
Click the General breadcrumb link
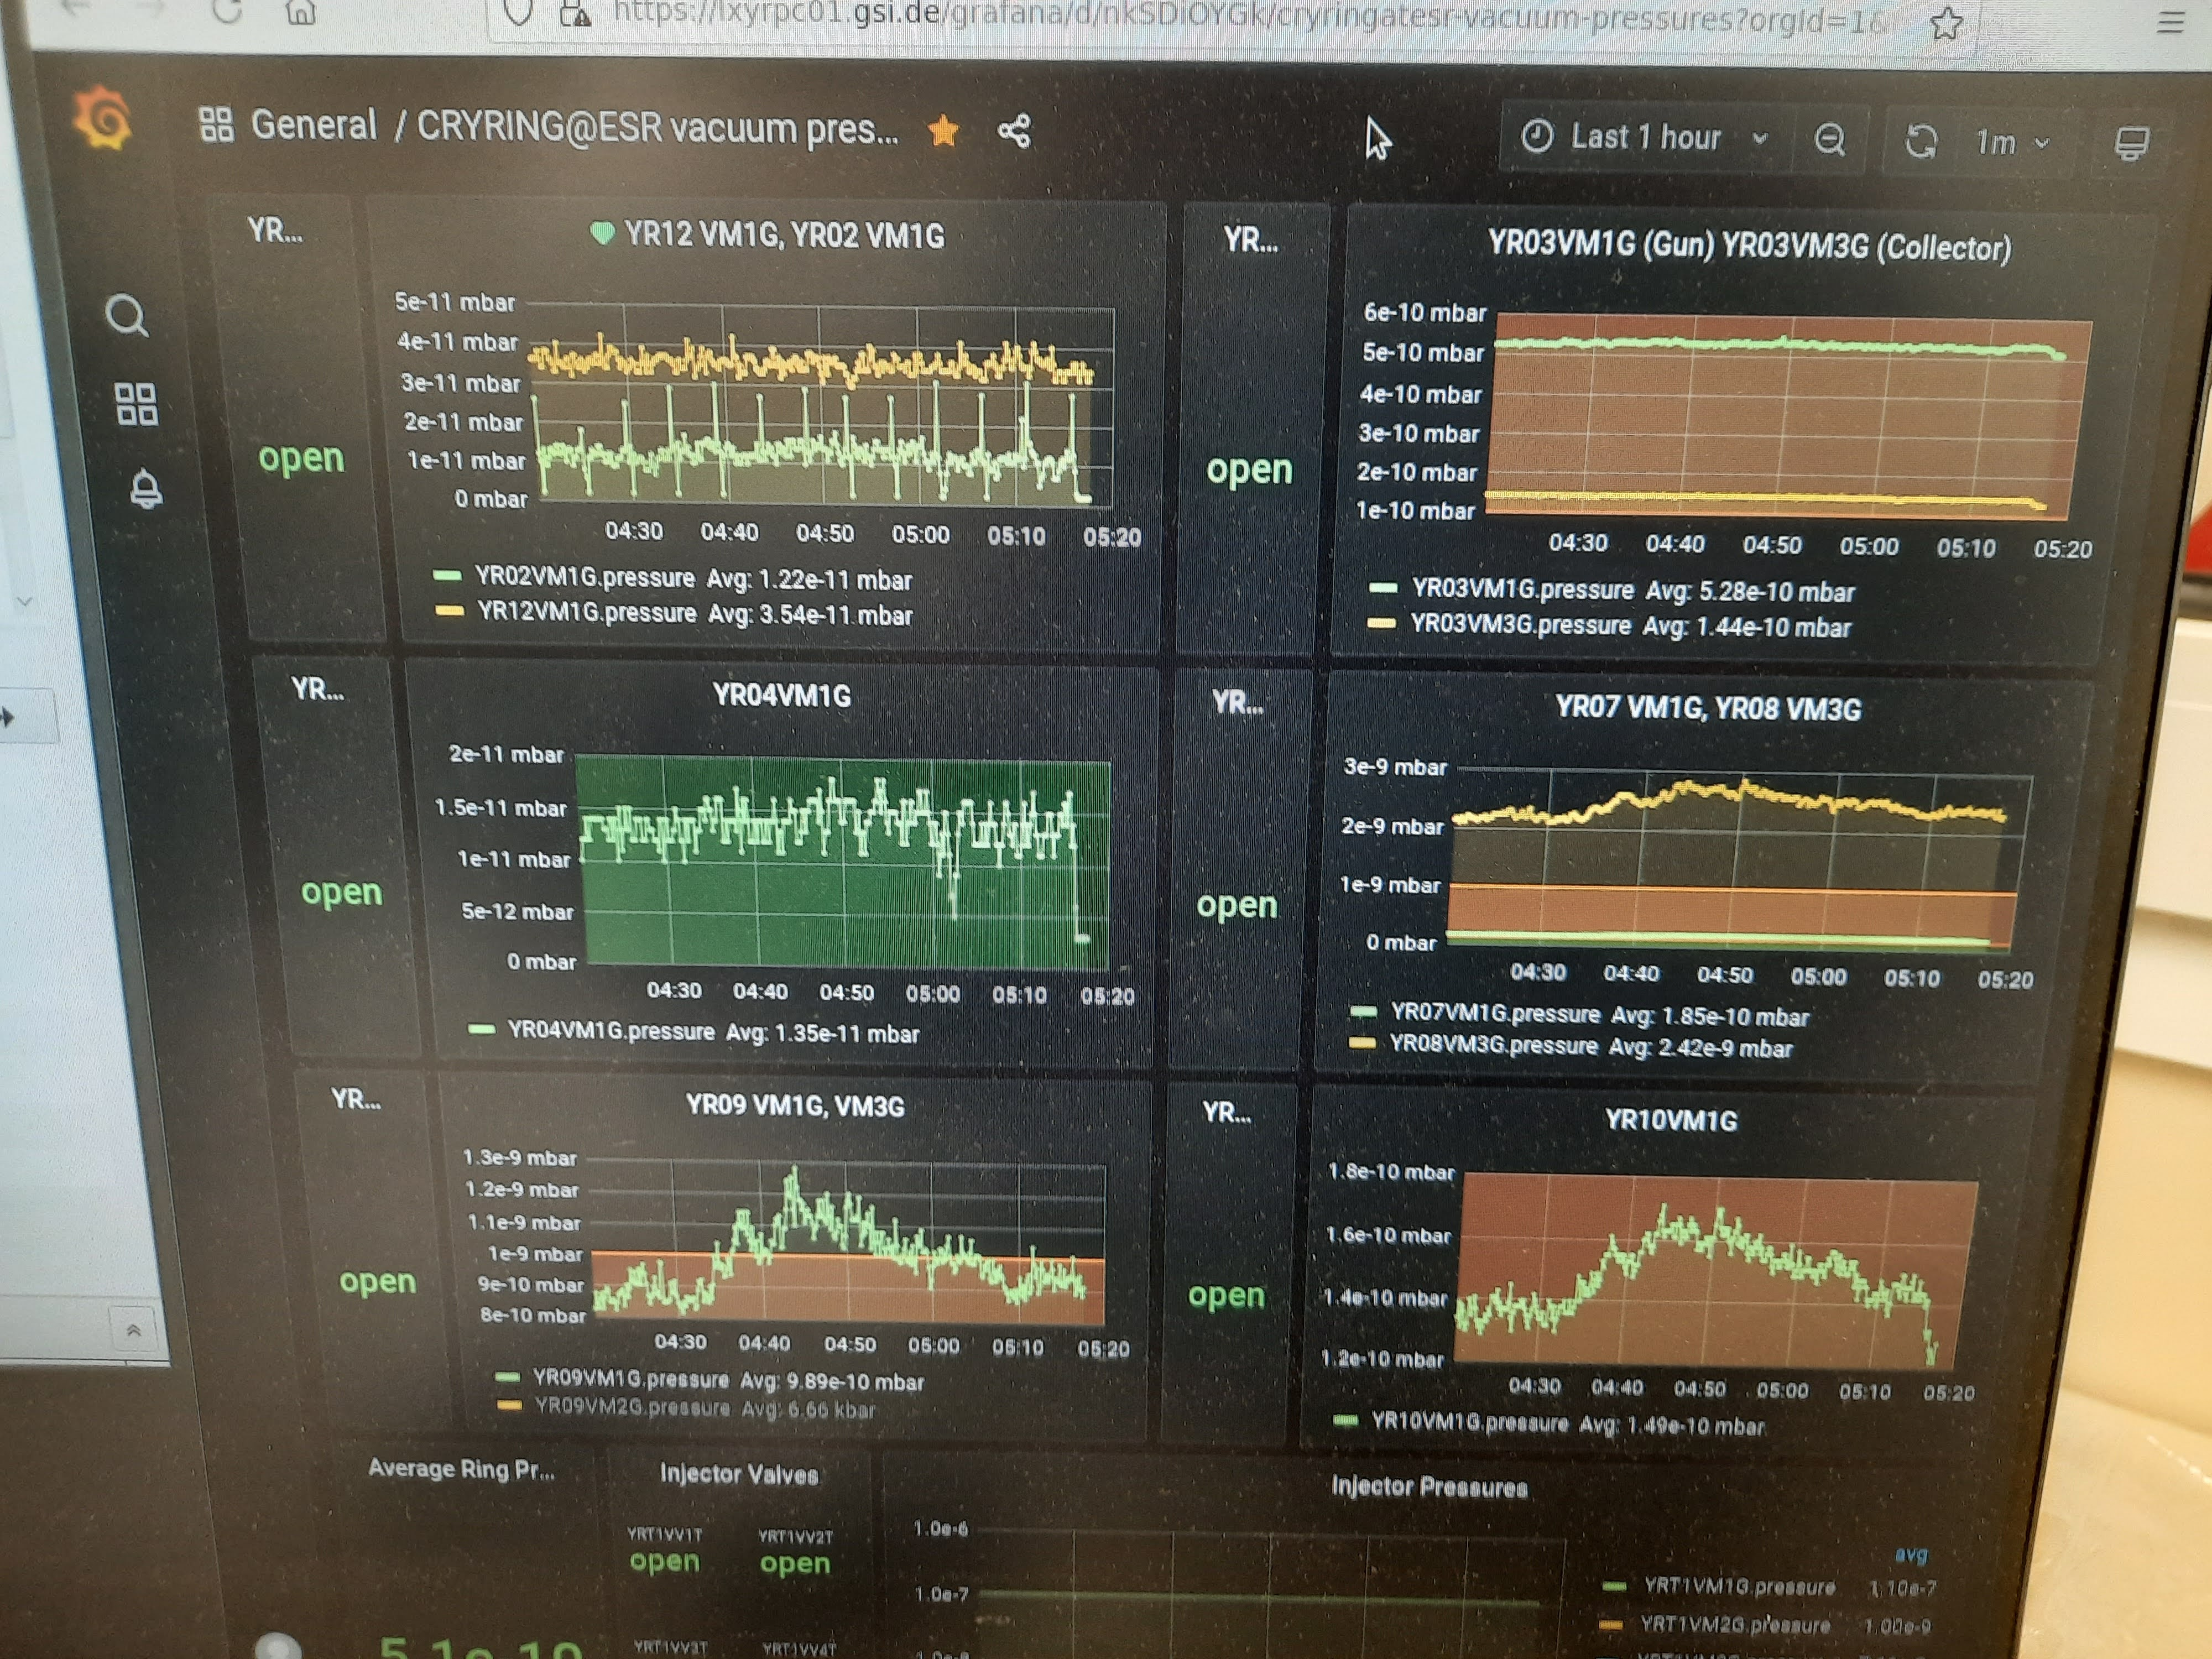click(313, 125)
